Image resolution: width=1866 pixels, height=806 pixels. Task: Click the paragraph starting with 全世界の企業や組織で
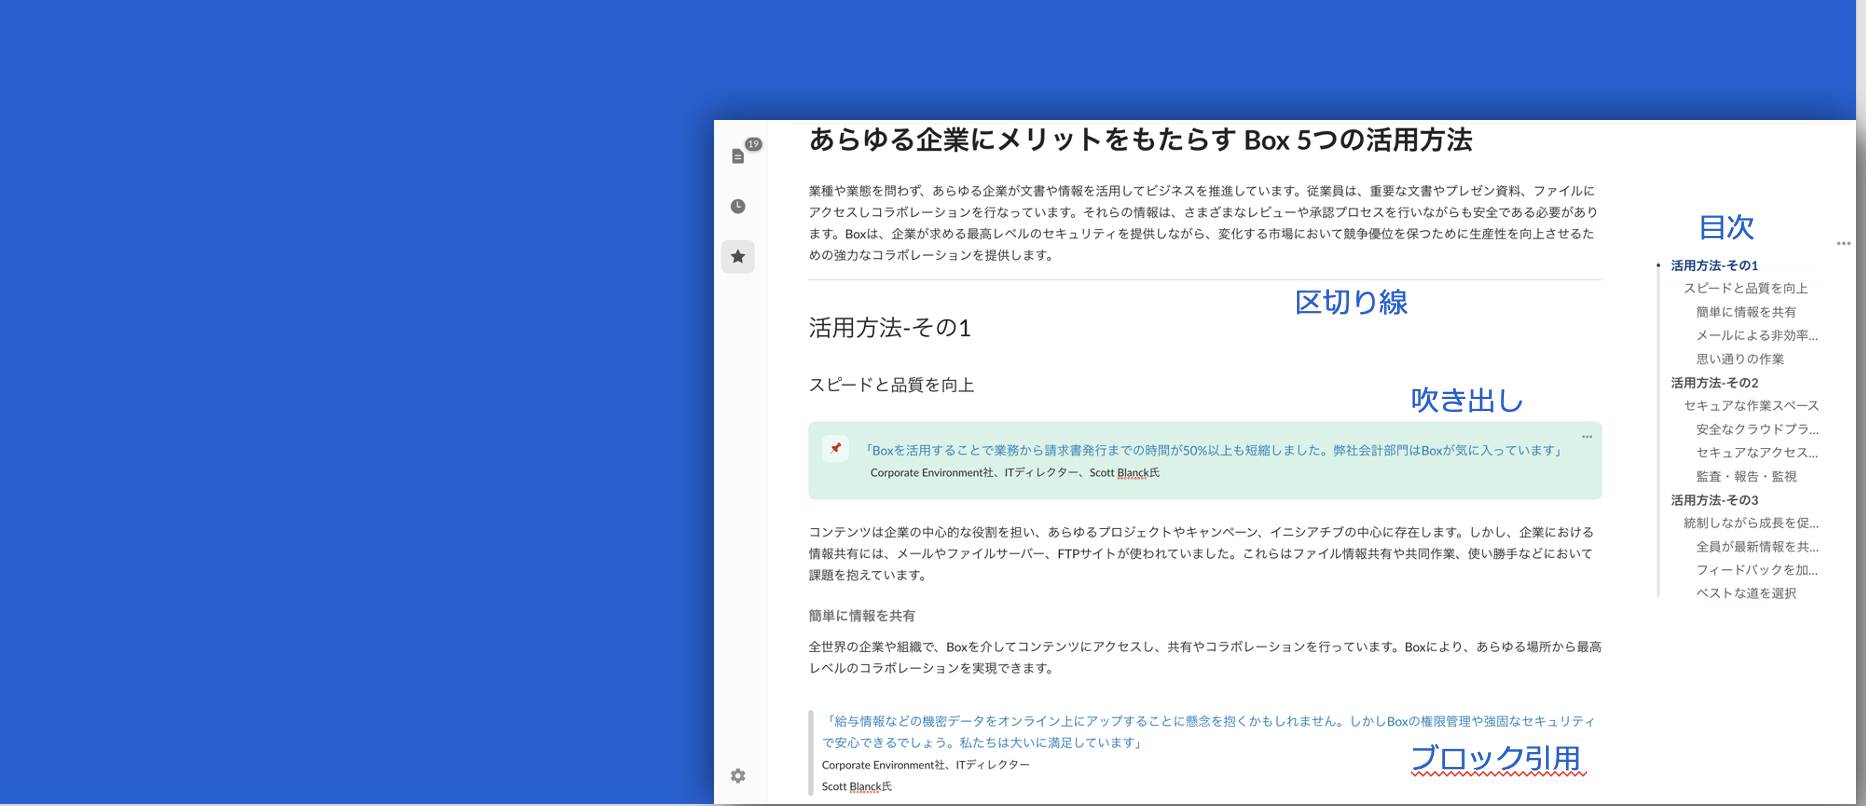point(1205,658)
